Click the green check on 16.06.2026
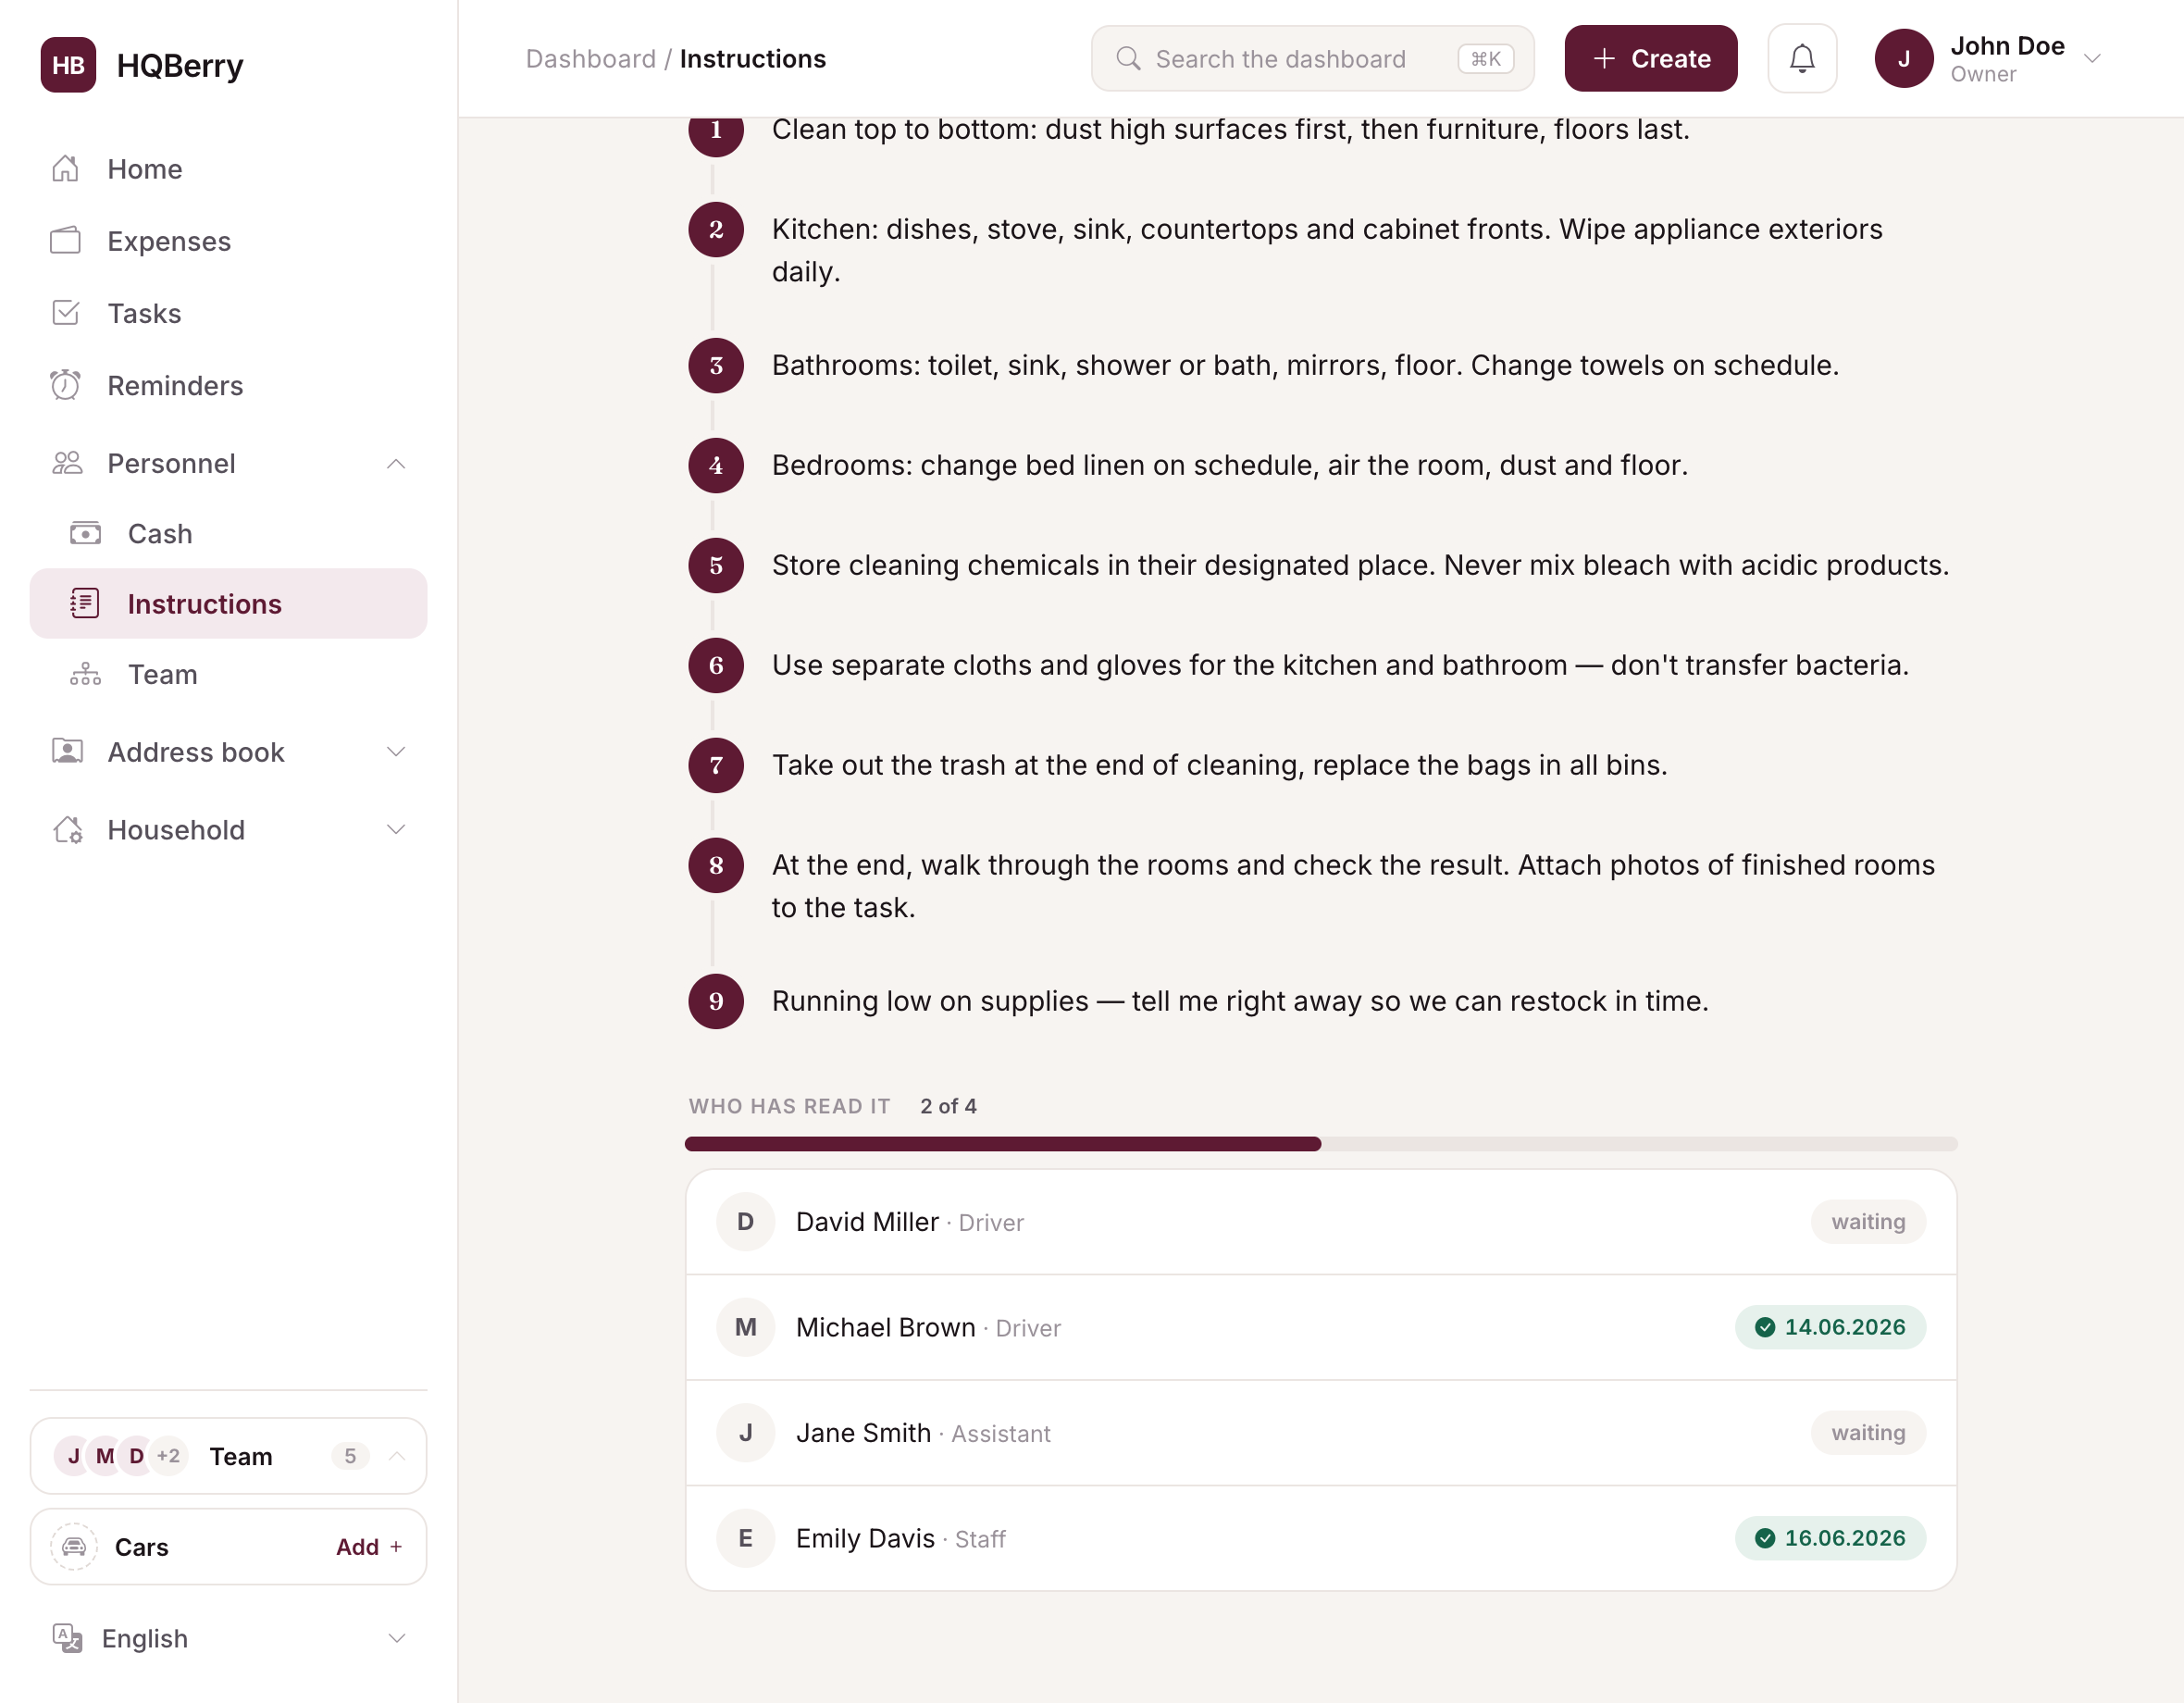 pyautogui.click(x=1765, y=1538)
